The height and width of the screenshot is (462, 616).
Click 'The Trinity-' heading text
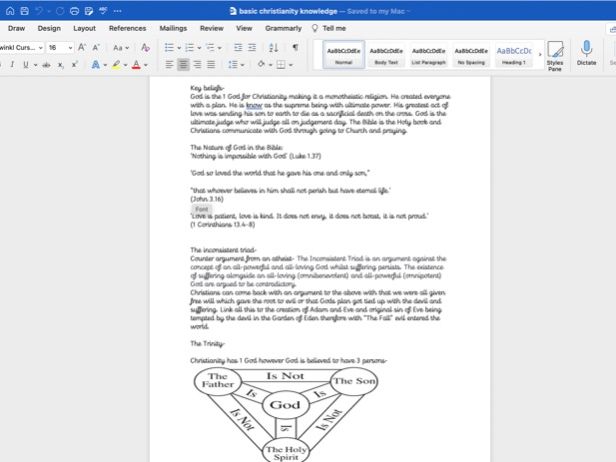pyautogui.click(x=208, y=344)
